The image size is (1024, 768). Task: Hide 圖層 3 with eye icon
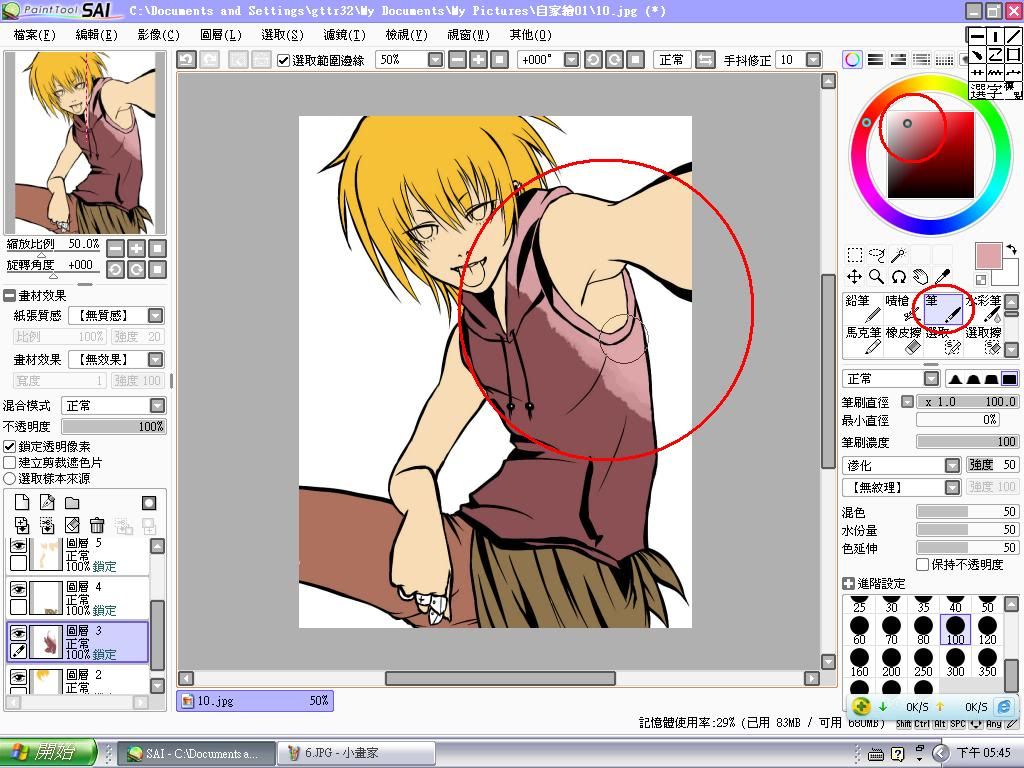[x=18, y=633]
